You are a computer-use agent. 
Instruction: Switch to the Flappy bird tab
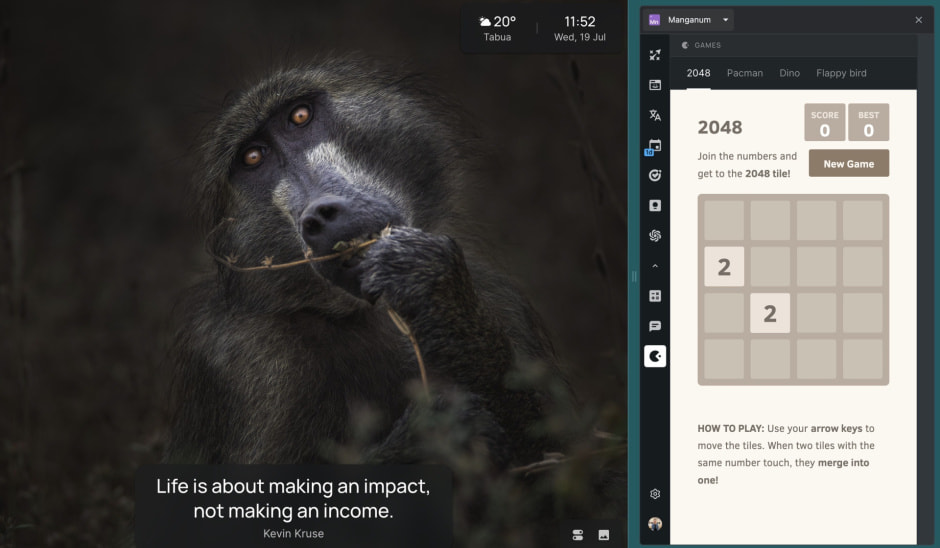tap(841, 73)
